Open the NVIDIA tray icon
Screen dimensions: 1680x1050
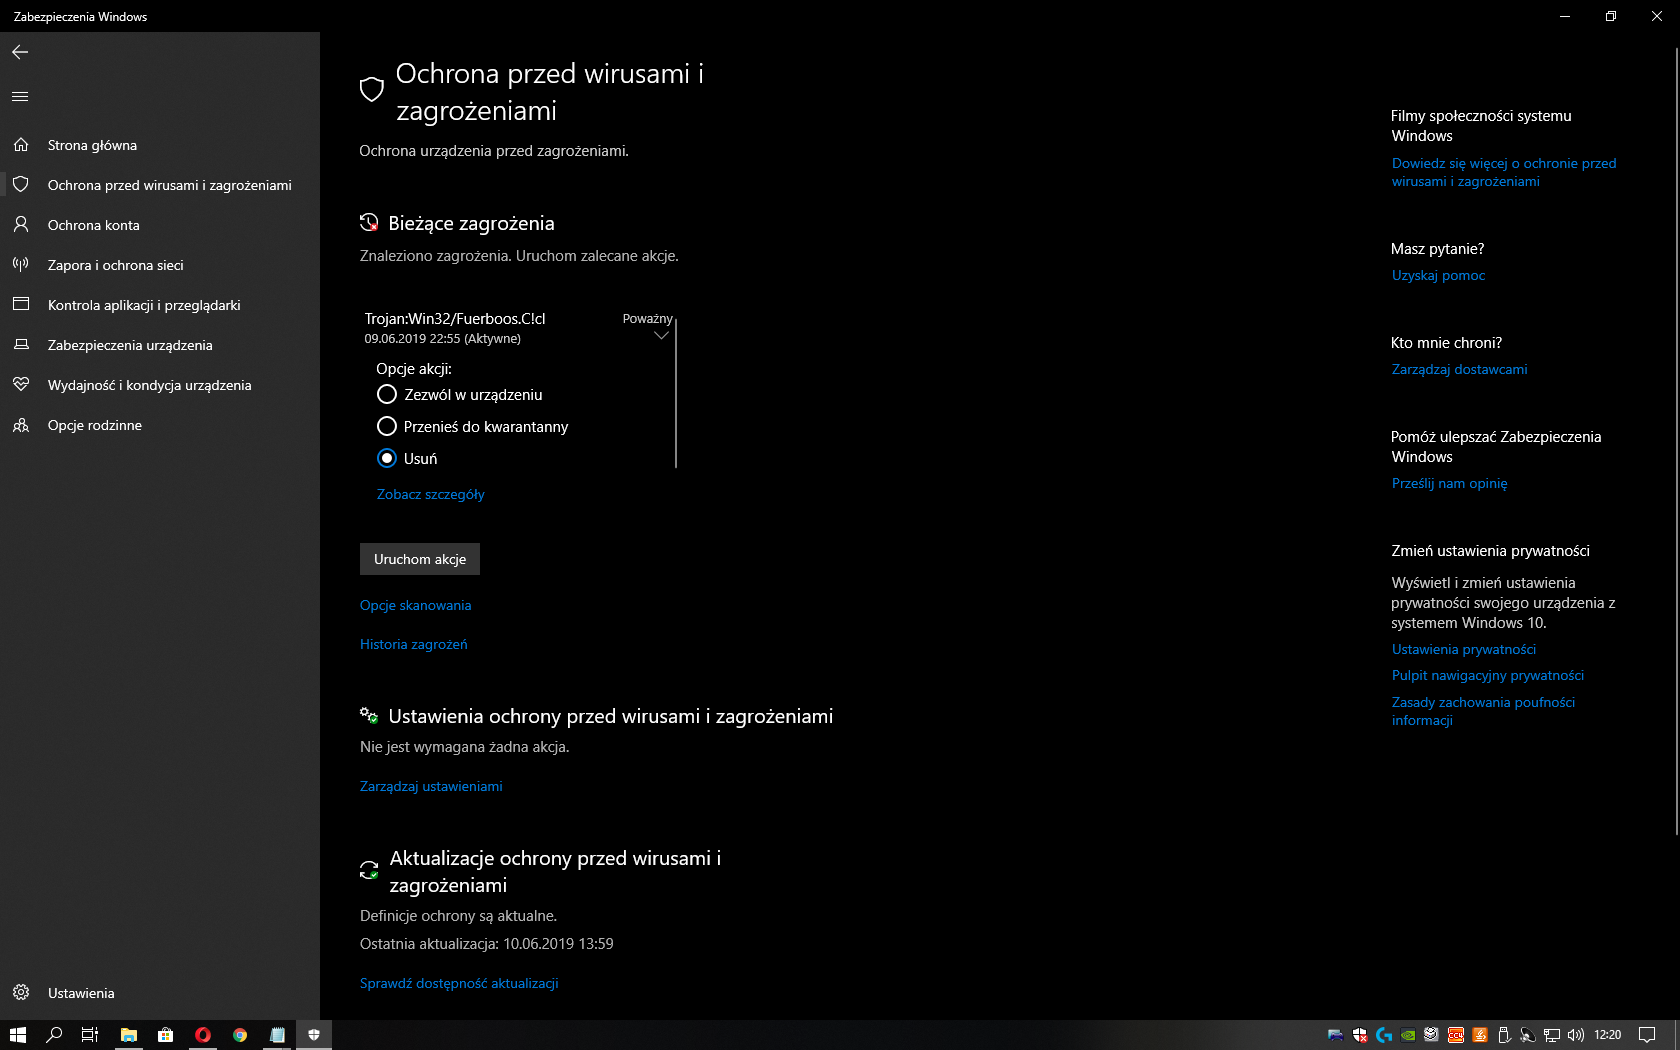(1408, 1035)
